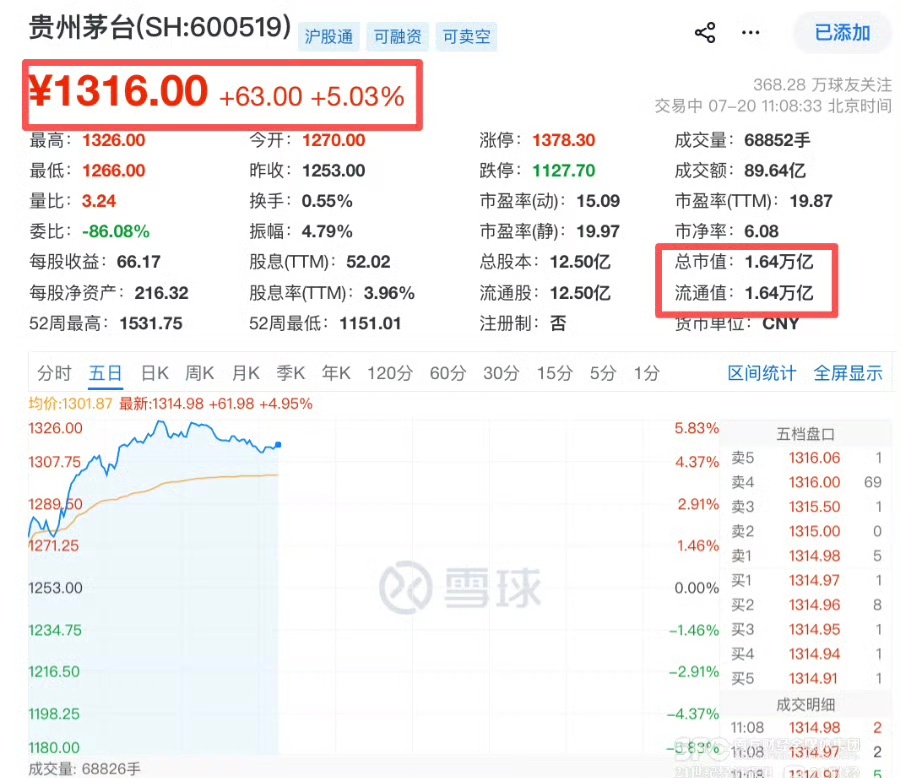900x778 pixels.
Task: Switch to the 120分 chart tab
Action: (x=390, y=373)
